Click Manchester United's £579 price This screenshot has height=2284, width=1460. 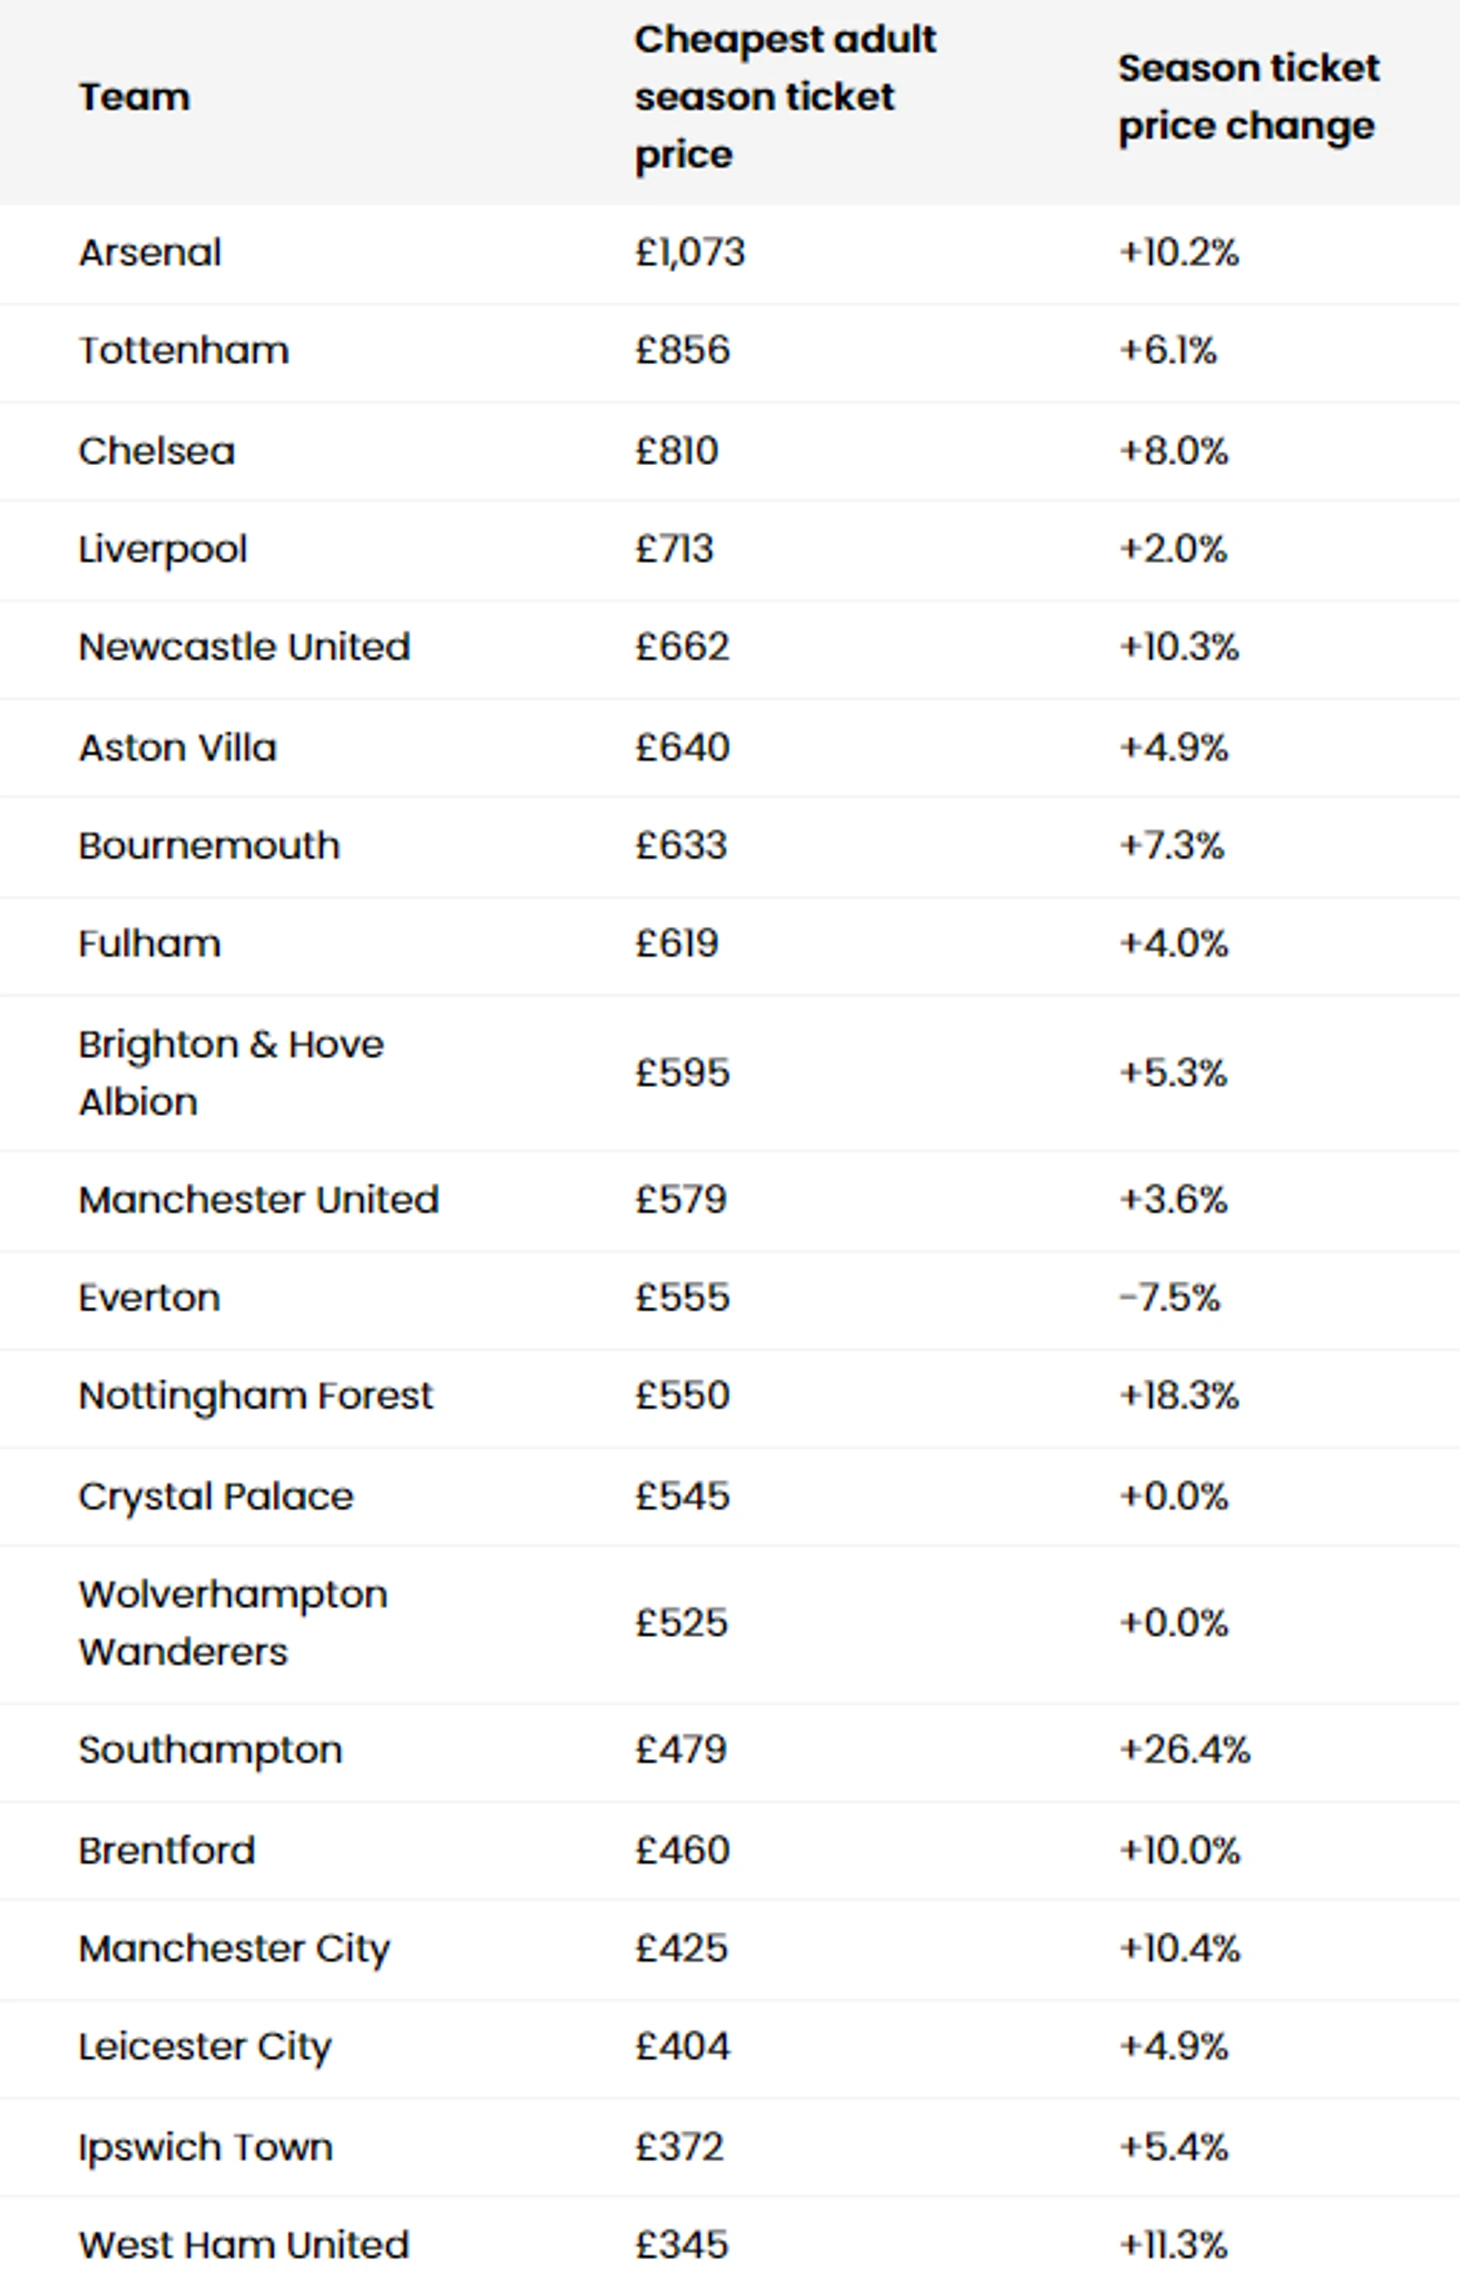681,1200
